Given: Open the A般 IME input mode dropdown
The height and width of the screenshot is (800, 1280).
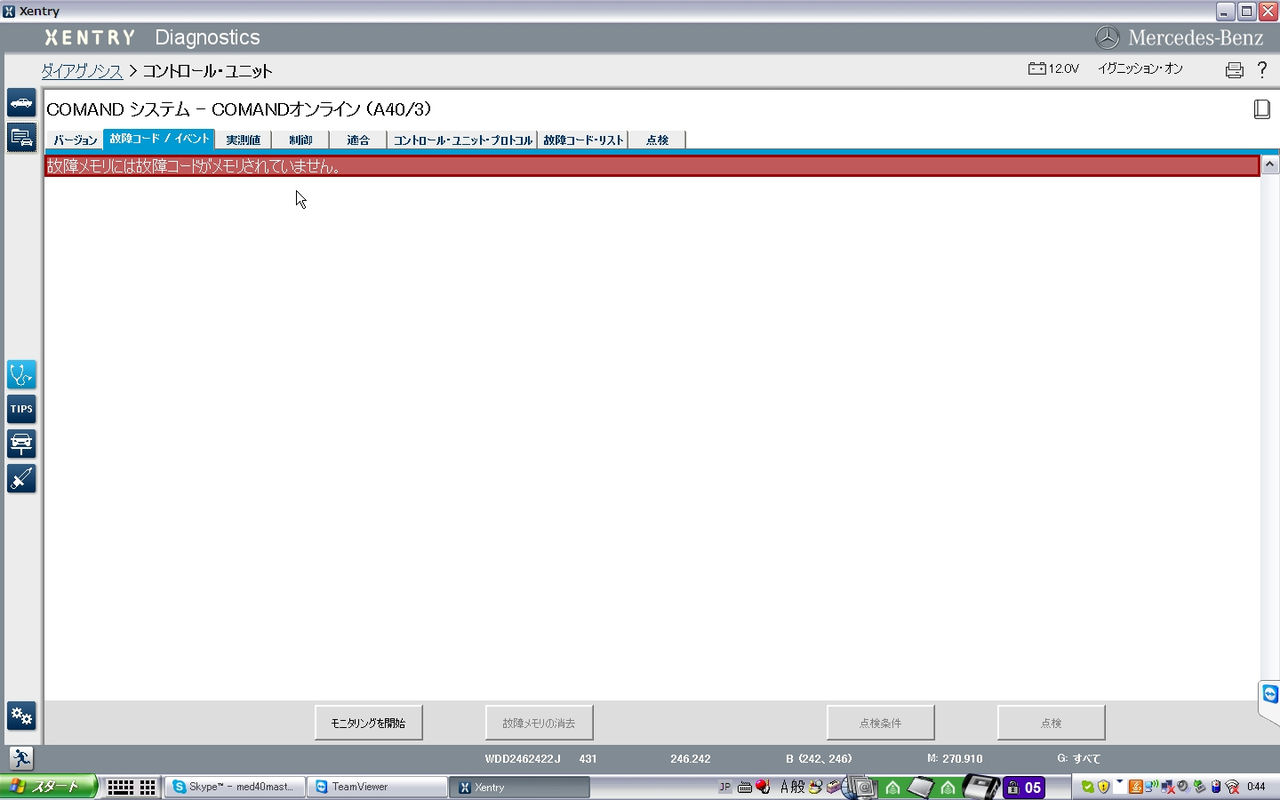Looking at the screenshot, I should click(789, 787).
